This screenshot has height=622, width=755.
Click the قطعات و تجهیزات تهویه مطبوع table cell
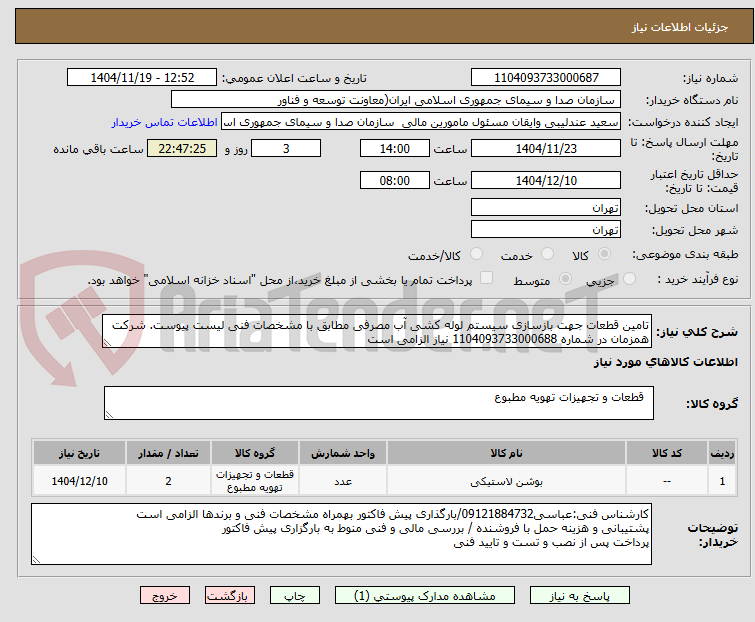[254, 480]
